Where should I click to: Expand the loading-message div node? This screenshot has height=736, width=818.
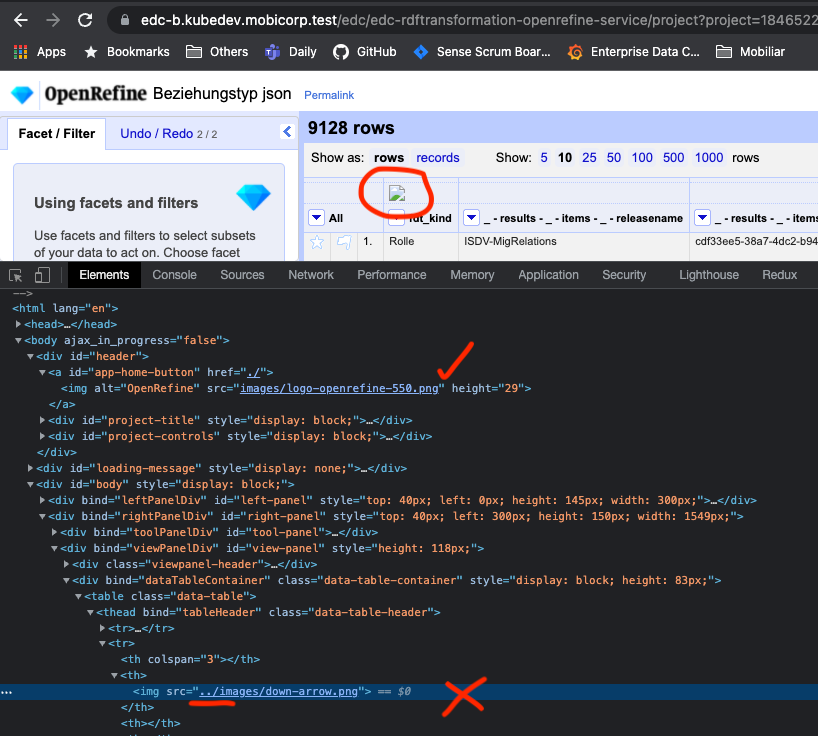click(30, 468)
